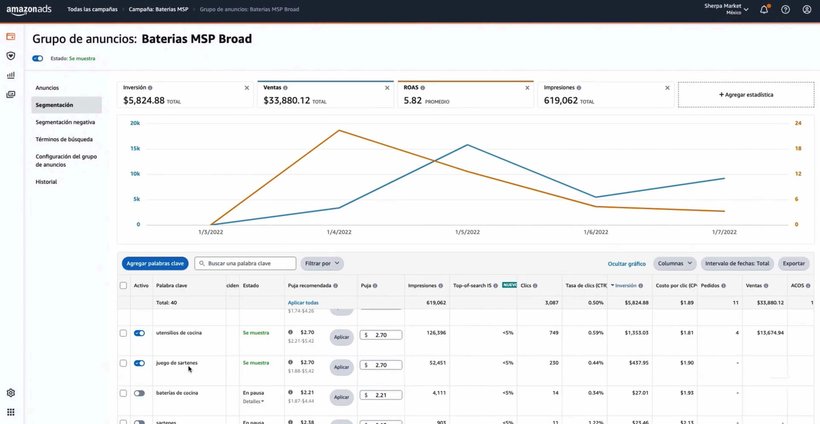The image size is (820, 424).
Task: Remove the Impresiones statistic card
Action: click(x=667, y=88)
